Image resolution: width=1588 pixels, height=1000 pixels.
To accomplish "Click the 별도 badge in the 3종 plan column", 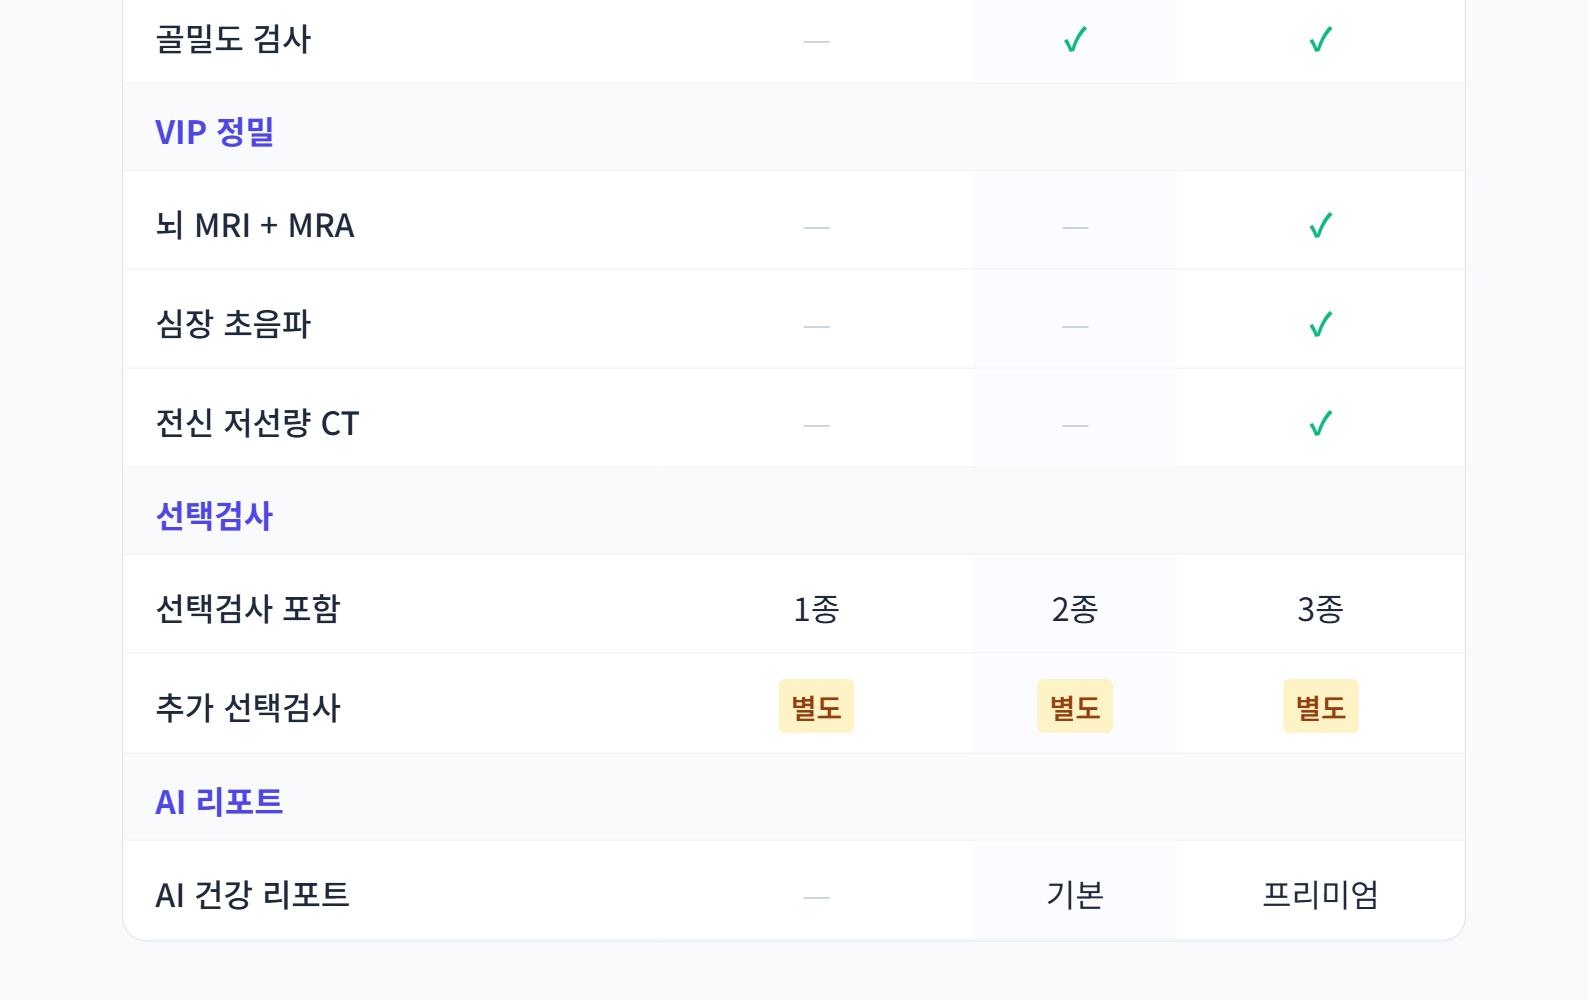I will click(1320, 707).
